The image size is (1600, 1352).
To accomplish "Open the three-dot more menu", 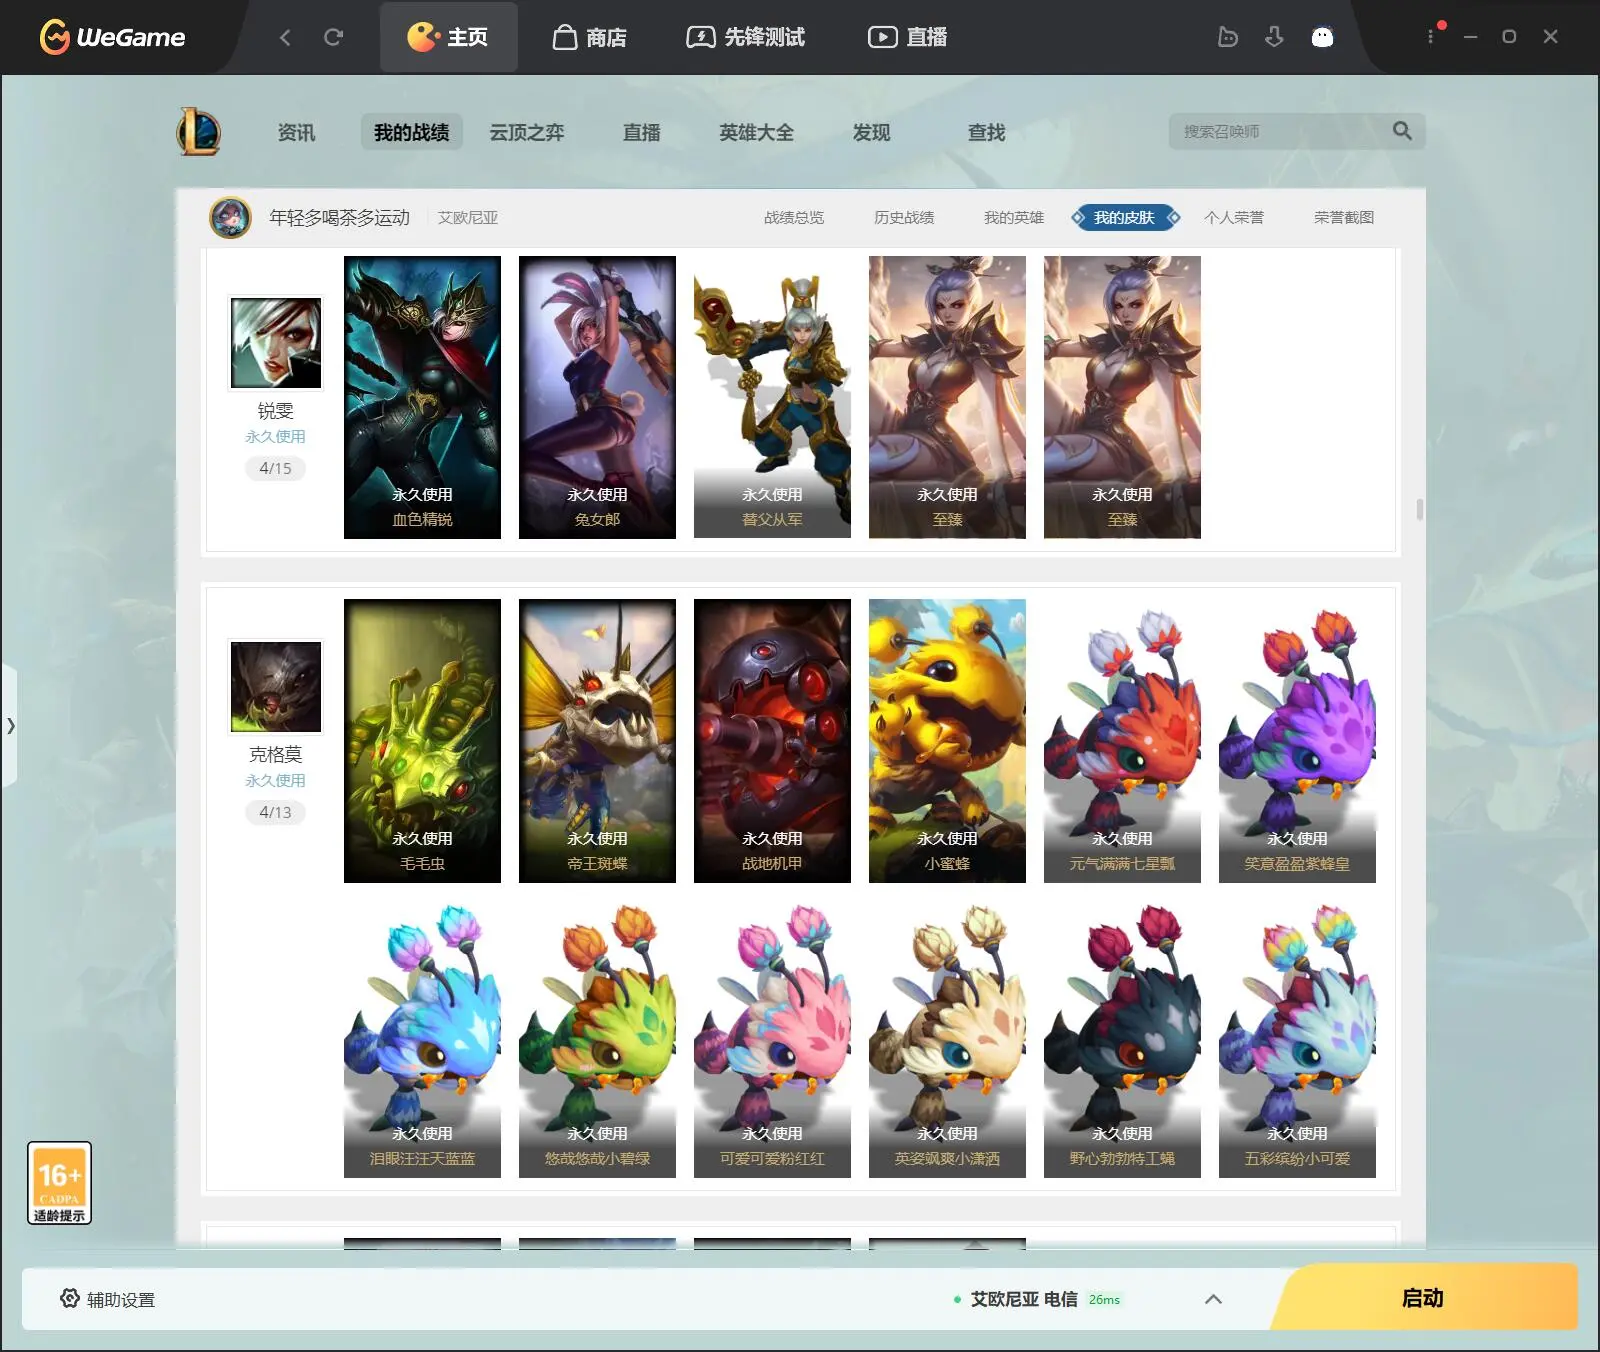I will point(1431,36).
